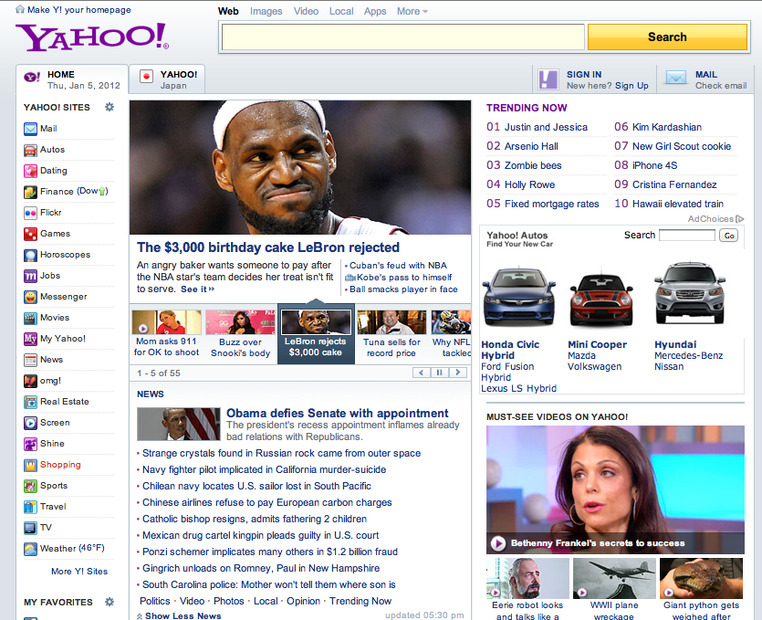The height and width of the screenshot is (620, 762).
Task: Open Tuna sells for record price thumbnail
Action: (x=392, y=323)
